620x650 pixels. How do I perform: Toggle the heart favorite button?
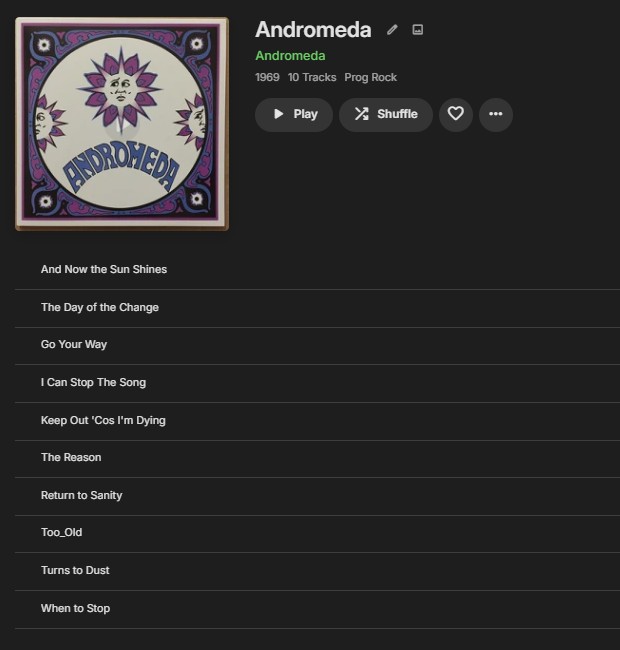456,114
